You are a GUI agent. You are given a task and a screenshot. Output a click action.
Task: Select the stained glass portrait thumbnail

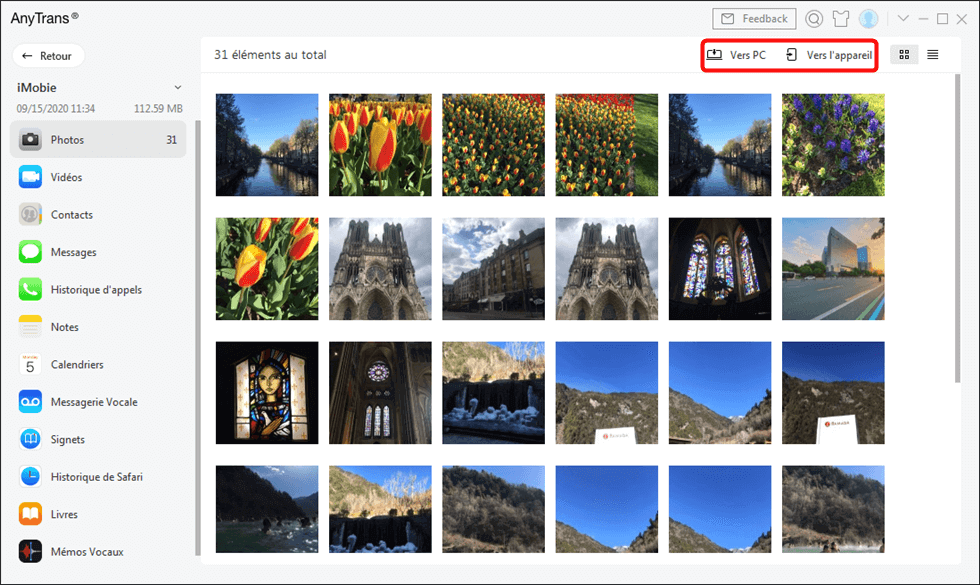tap(267, 392)
